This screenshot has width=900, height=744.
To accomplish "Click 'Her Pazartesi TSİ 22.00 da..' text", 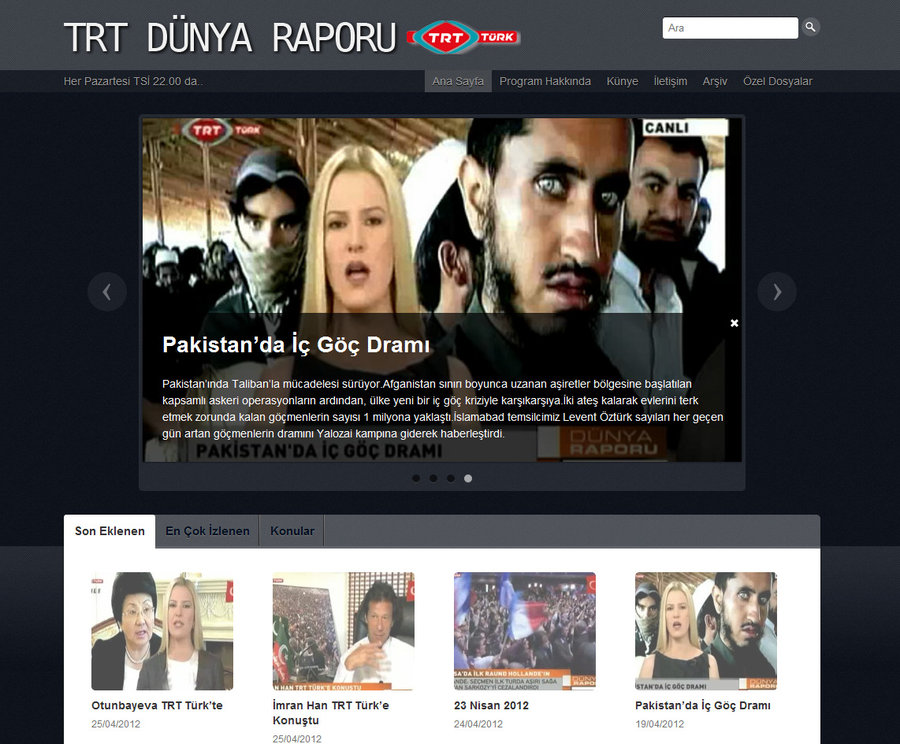I will pyautogui.click(x=133, y=81).
